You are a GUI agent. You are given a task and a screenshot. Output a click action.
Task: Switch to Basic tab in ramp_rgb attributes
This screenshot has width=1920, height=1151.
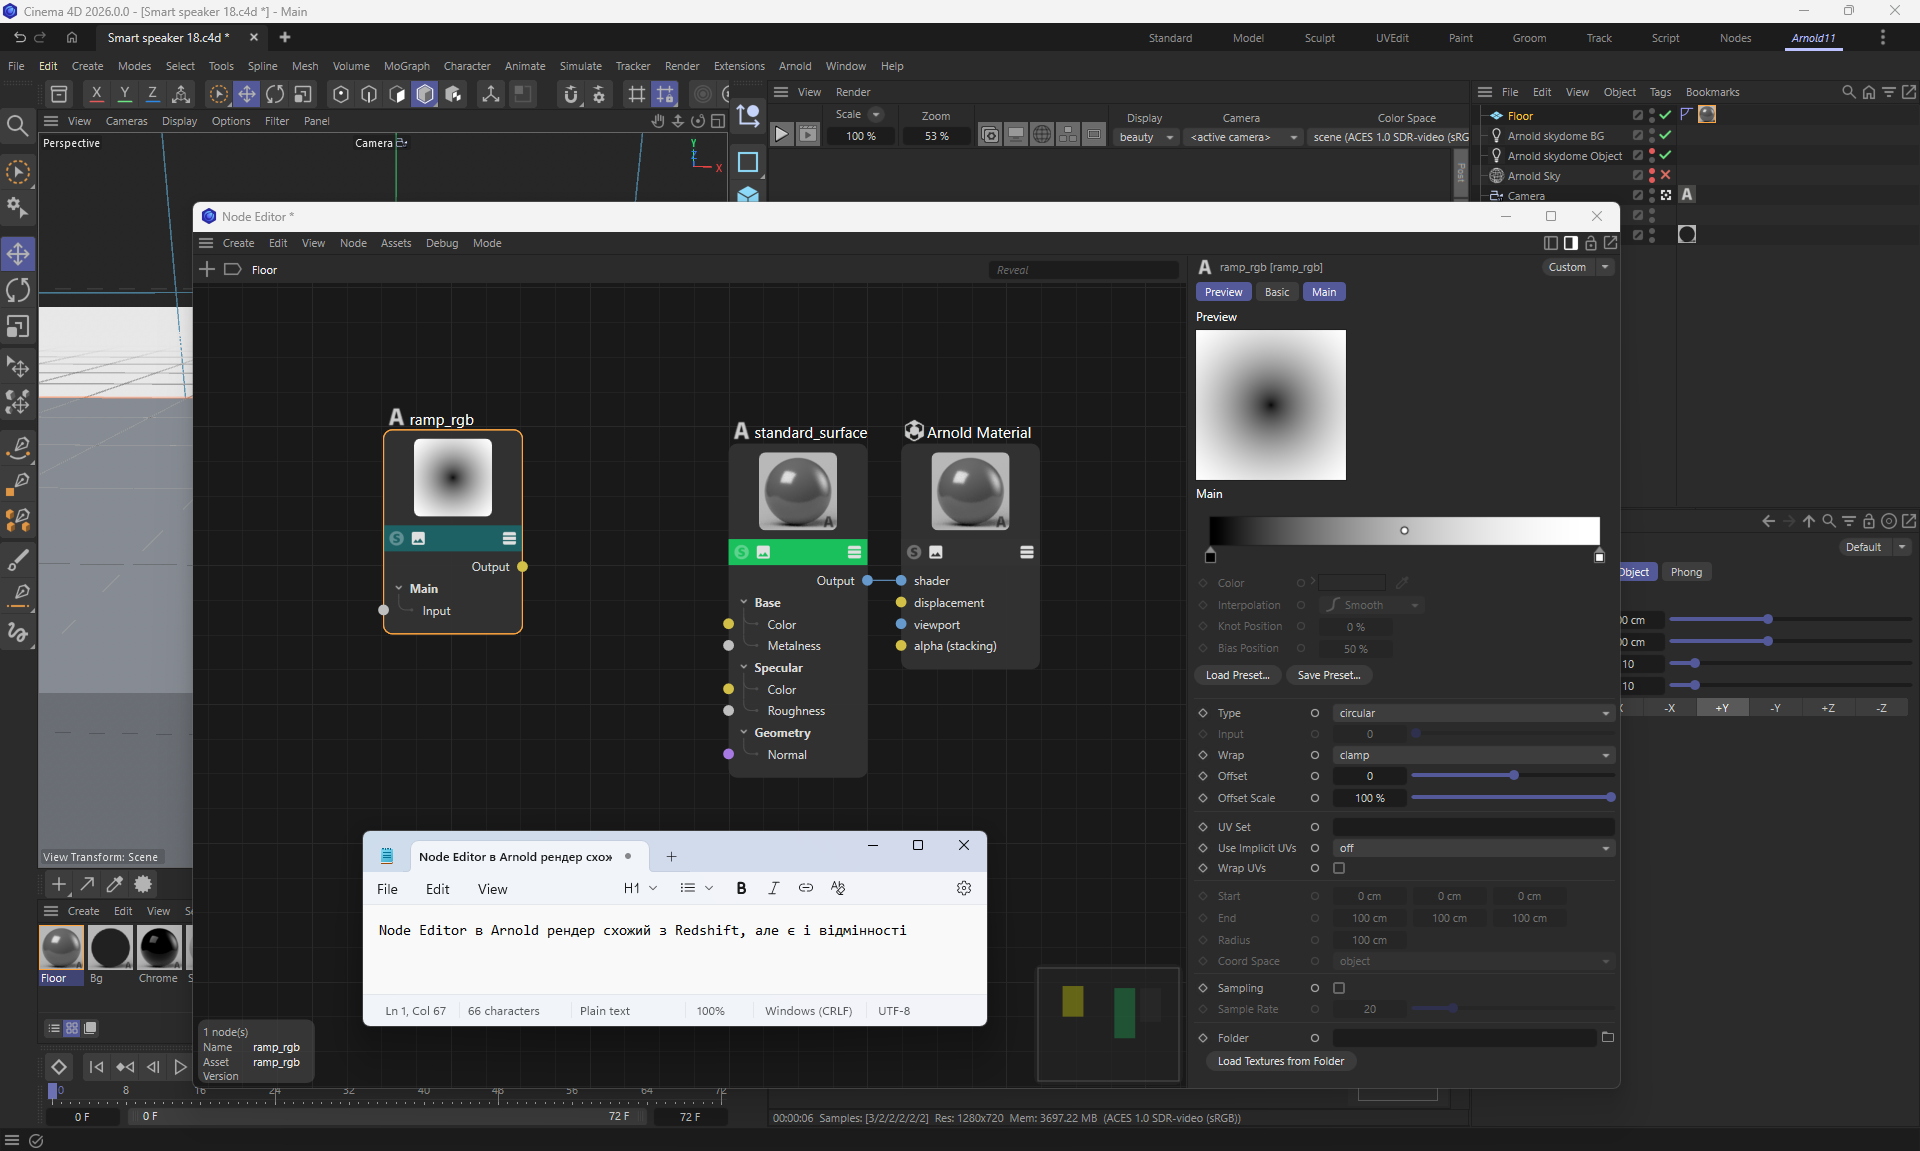tap(1276, 292)
